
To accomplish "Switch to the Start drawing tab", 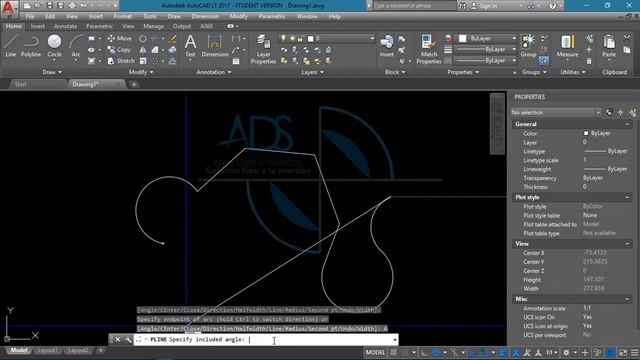I will 20,84.
